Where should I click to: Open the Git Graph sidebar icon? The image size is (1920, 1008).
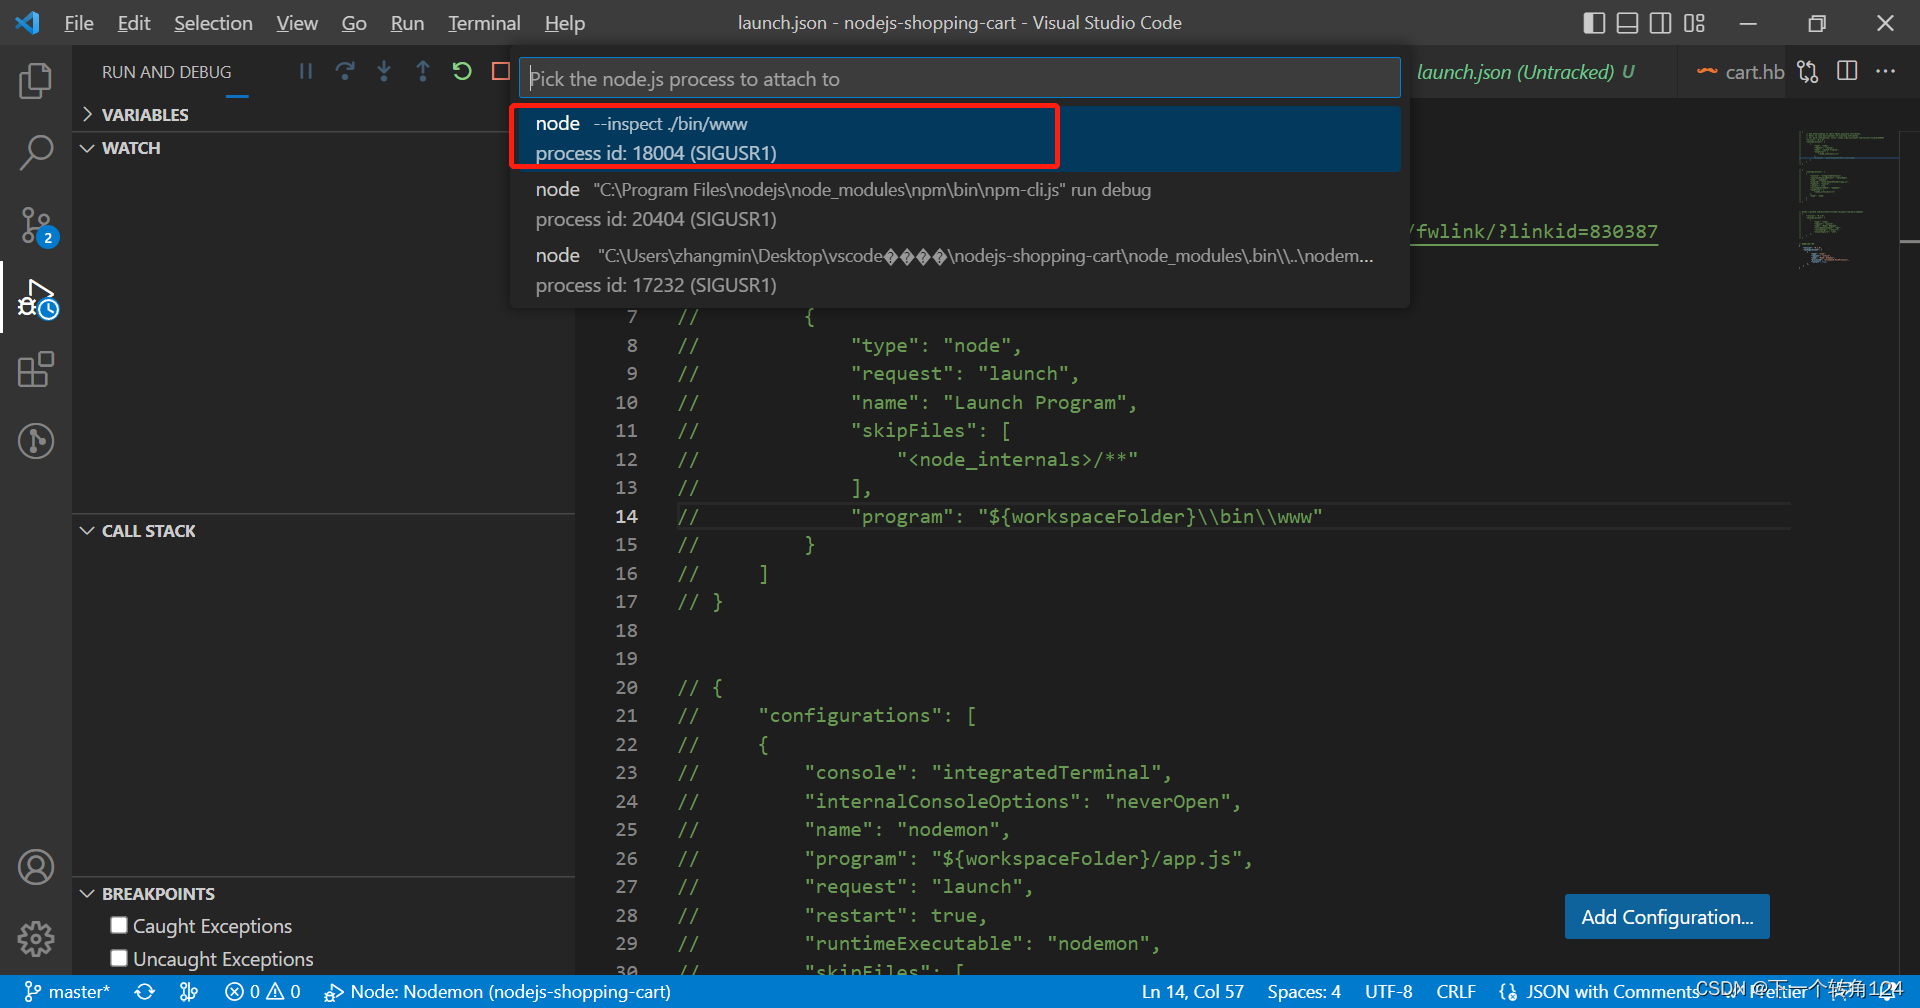(x=36, y=441)
